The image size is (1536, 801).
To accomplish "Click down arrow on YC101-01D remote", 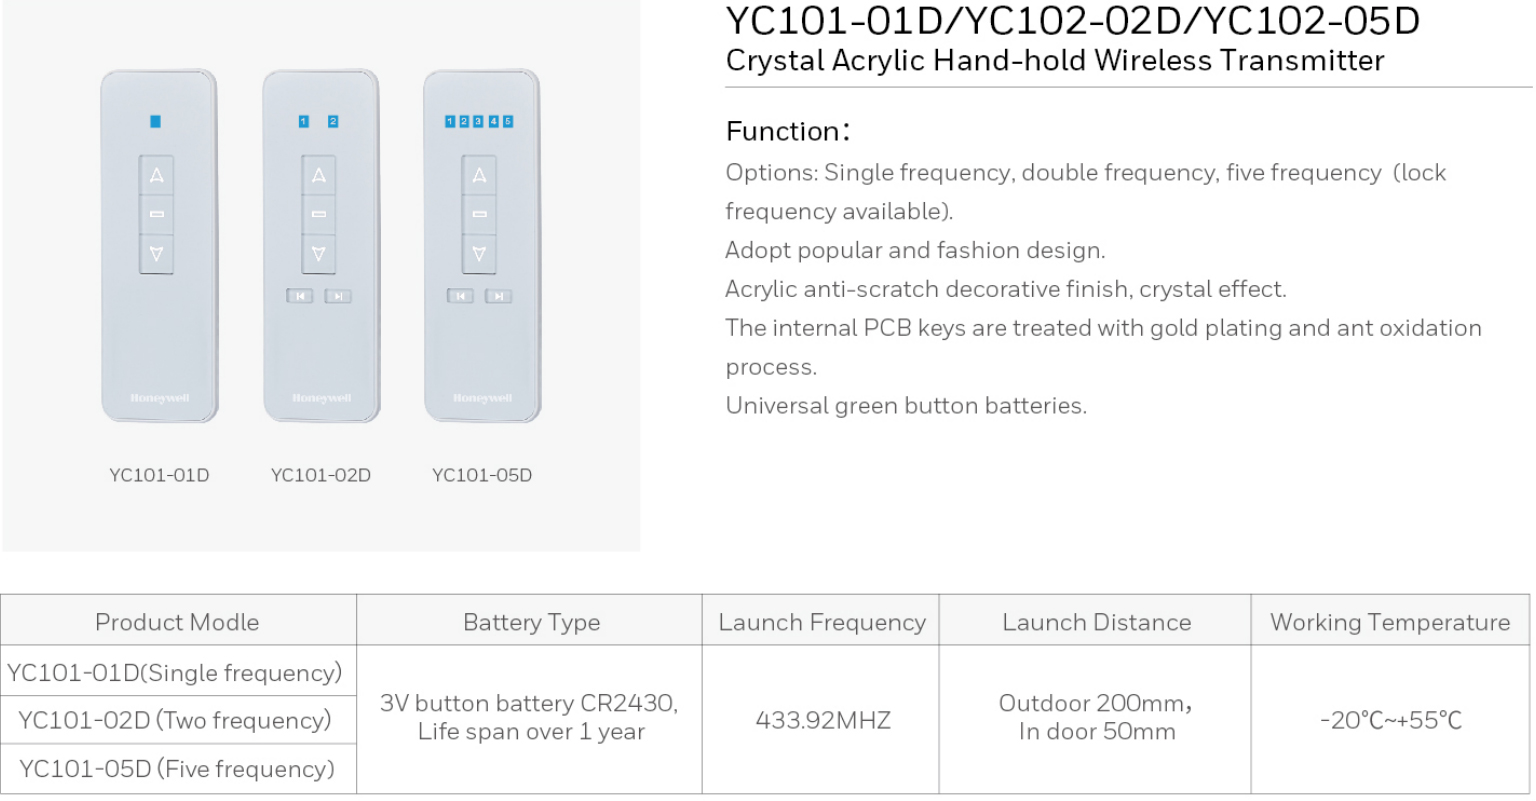I will click(156, 254).
